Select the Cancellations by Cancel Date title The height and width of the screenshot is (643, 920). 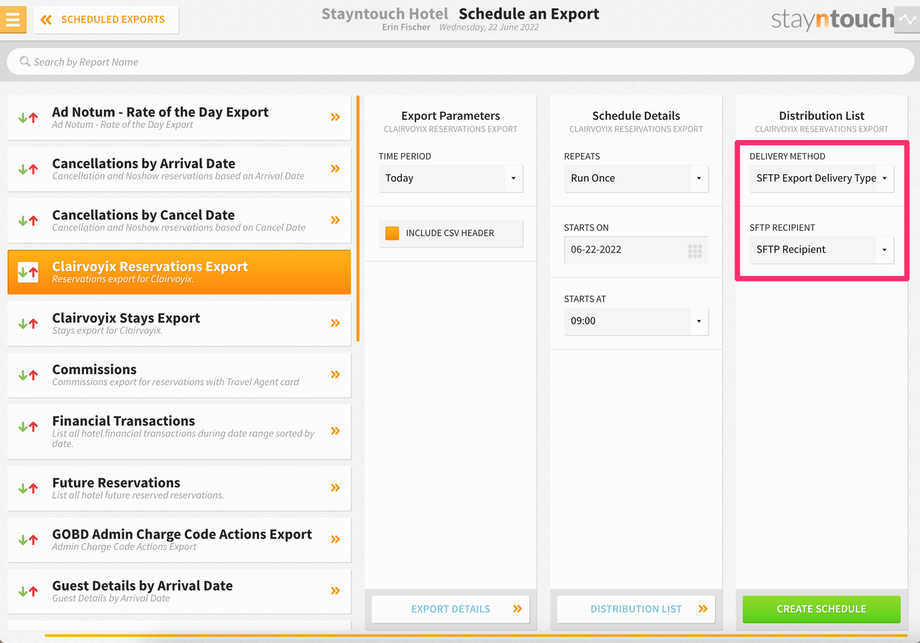[143, 215]
